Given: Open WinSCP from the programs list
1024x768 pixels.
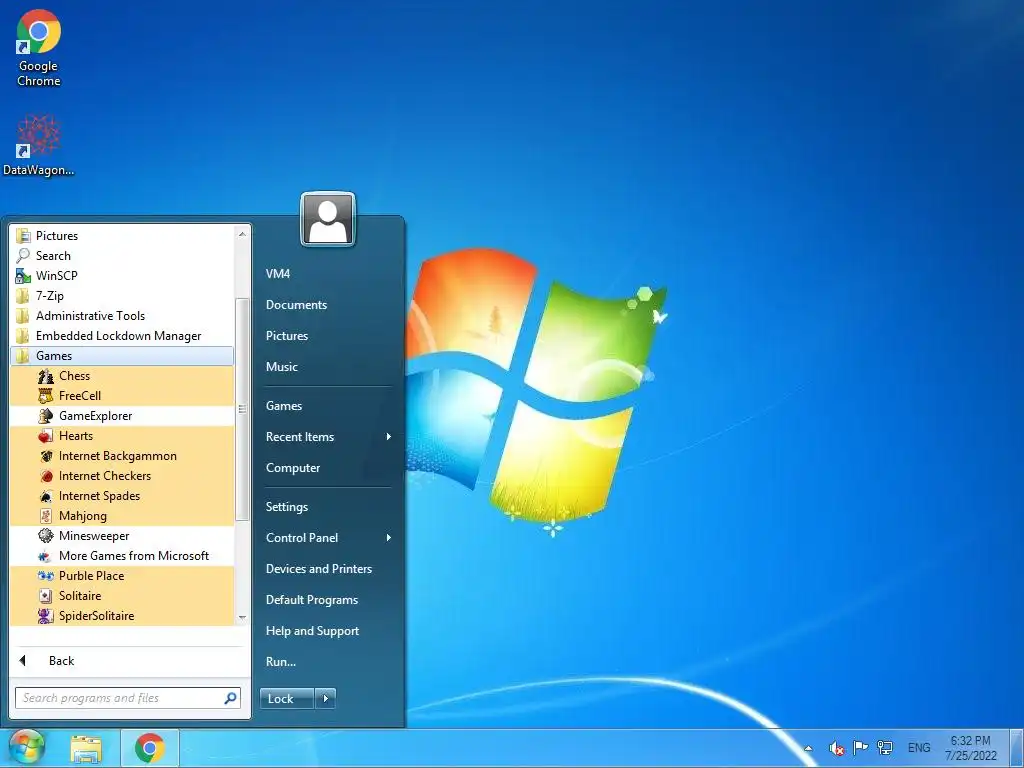Looking at the screenshot, I should tap(121, 276).
